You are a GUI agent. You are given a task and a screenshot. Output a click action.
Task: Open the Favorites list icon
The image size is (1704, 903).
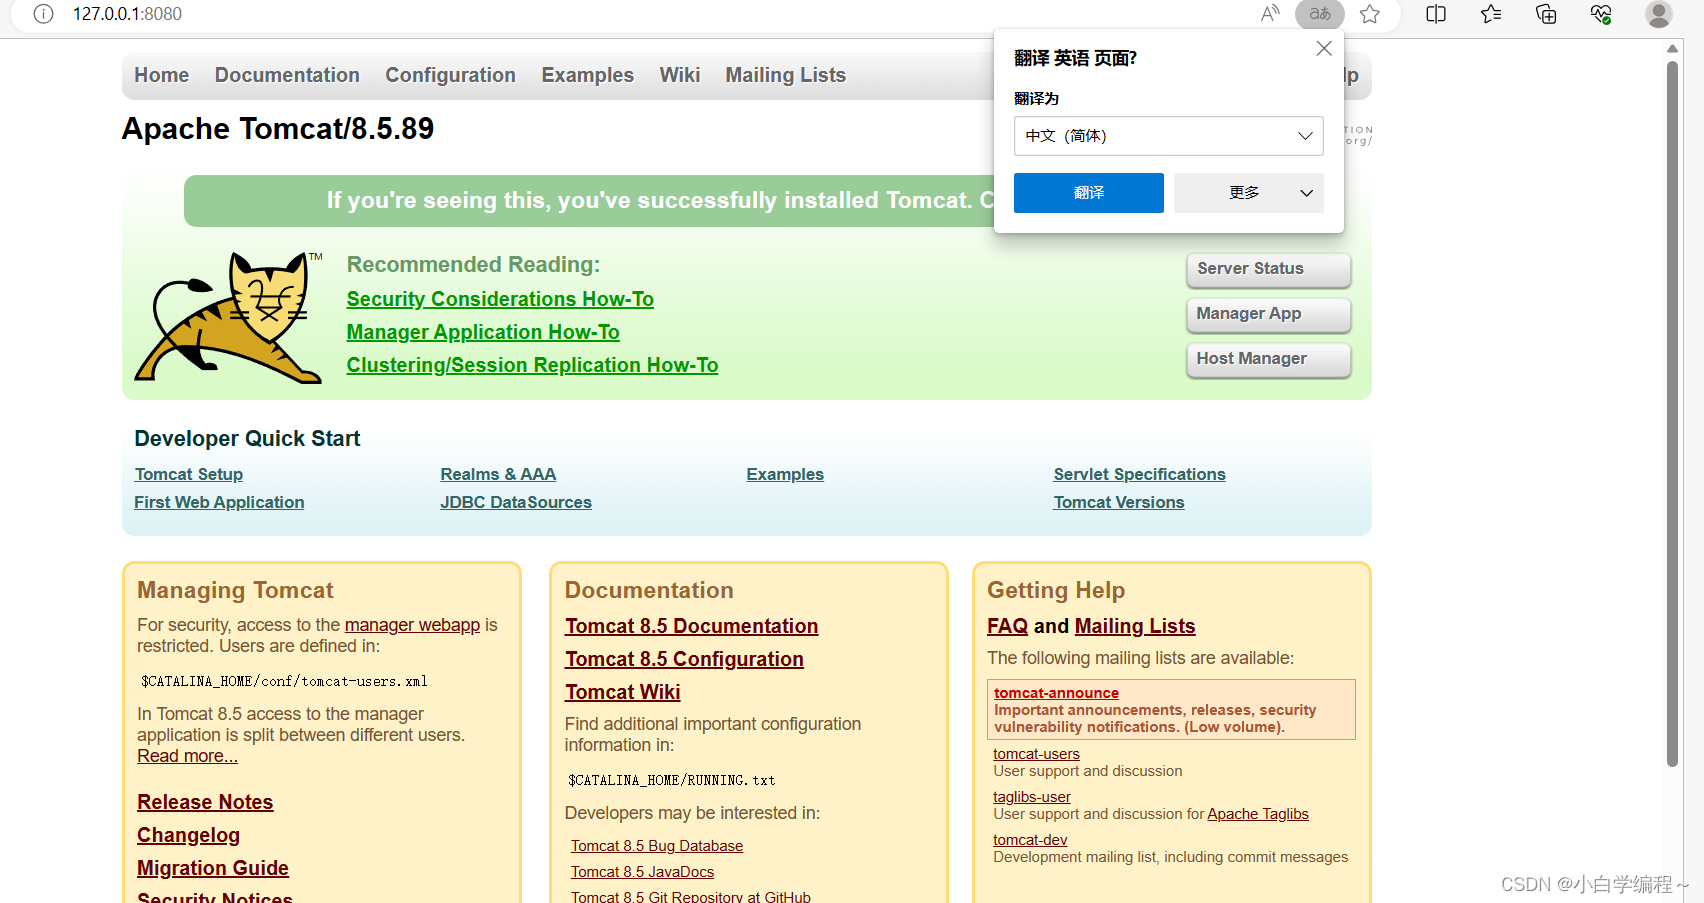pos(1491,14)
